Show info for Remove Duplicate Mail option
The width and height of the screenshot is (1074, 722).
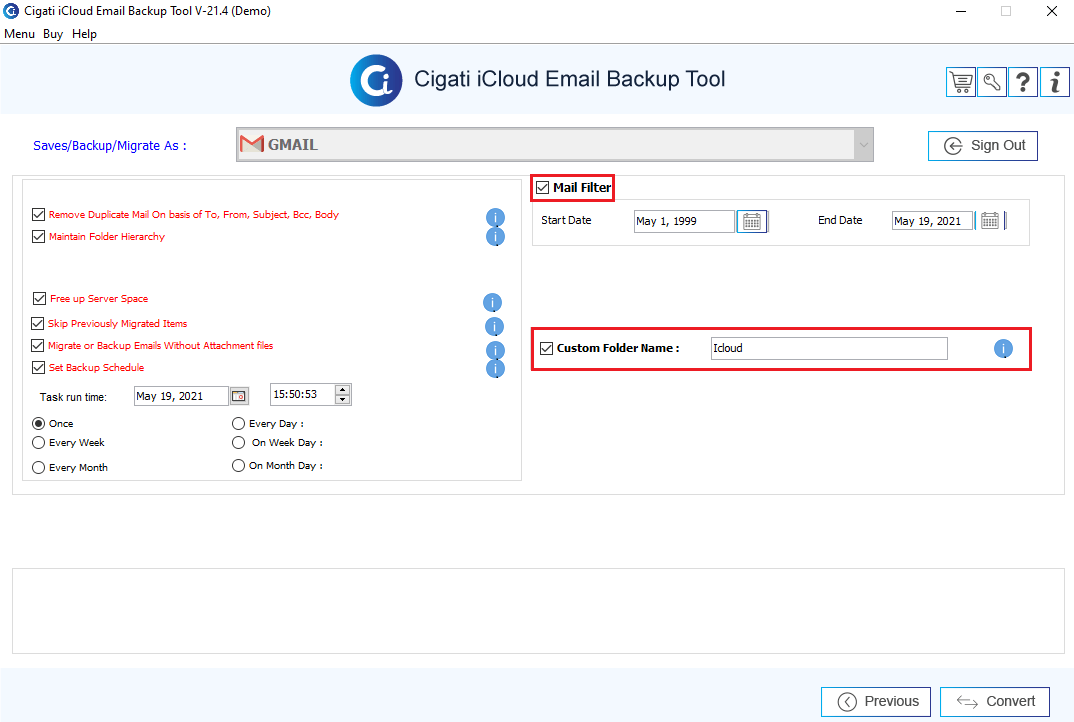495,217
